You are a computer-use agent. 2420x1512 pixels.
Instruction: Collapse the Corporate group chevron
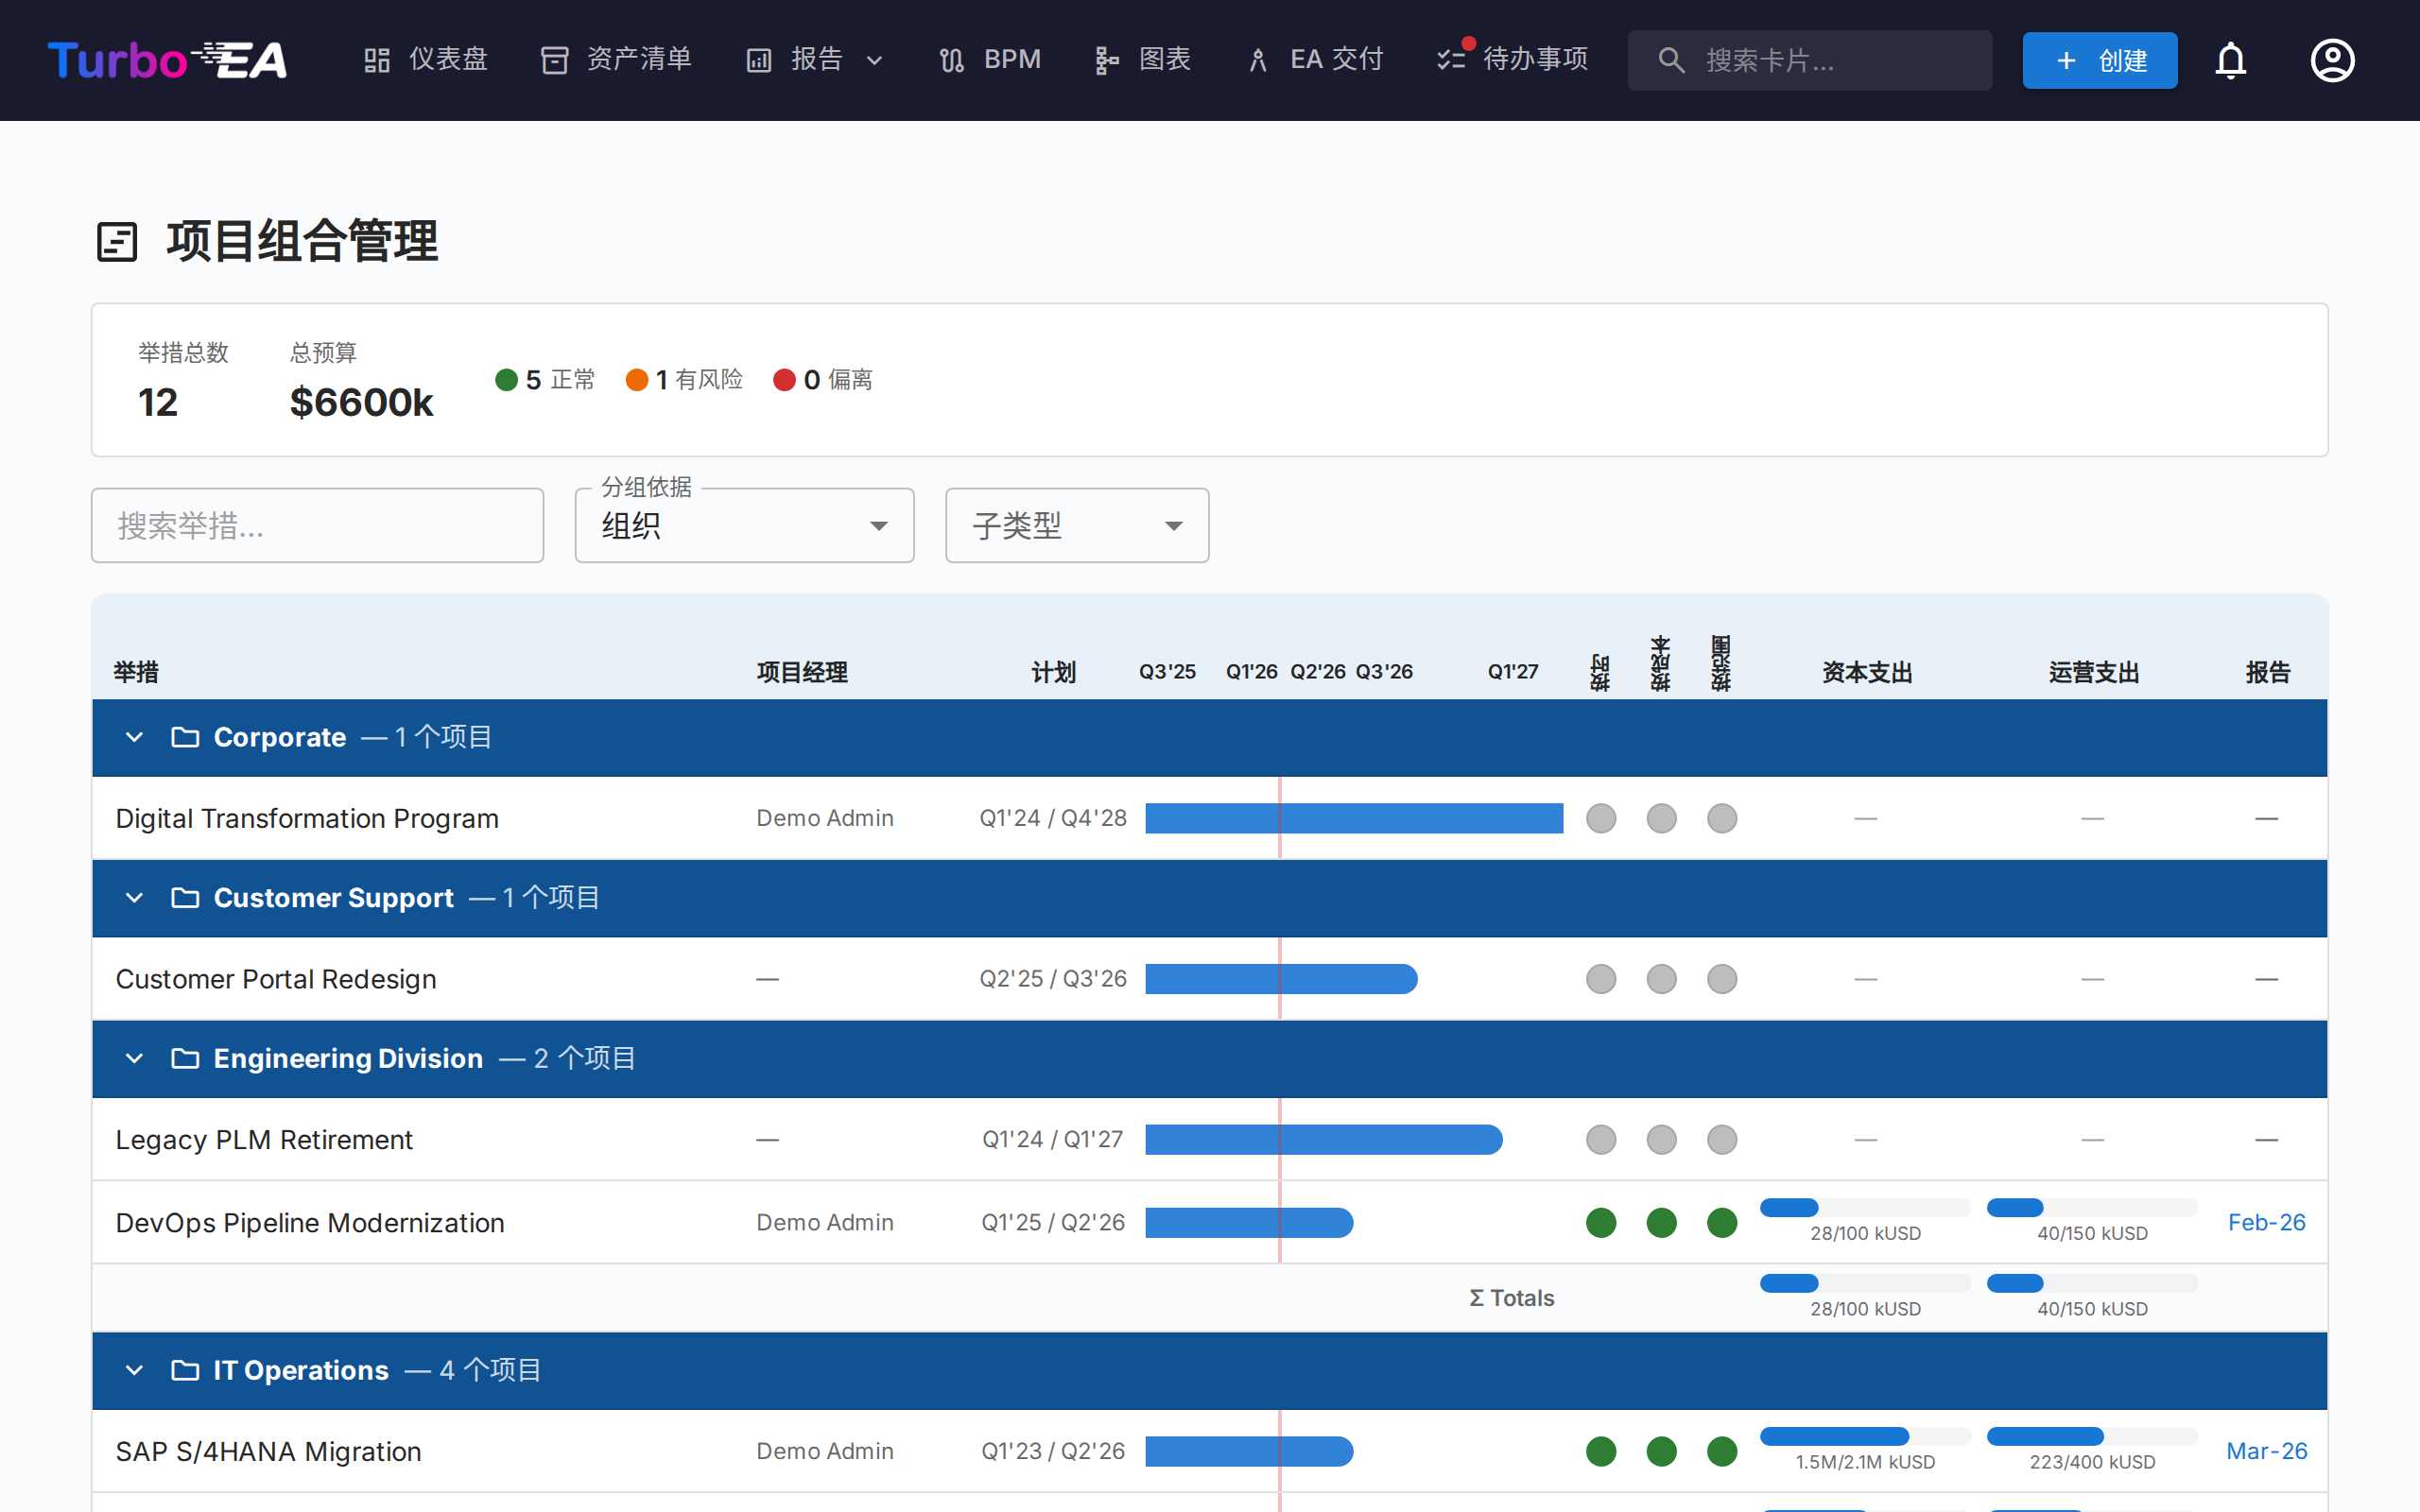[x=134, y=737]
